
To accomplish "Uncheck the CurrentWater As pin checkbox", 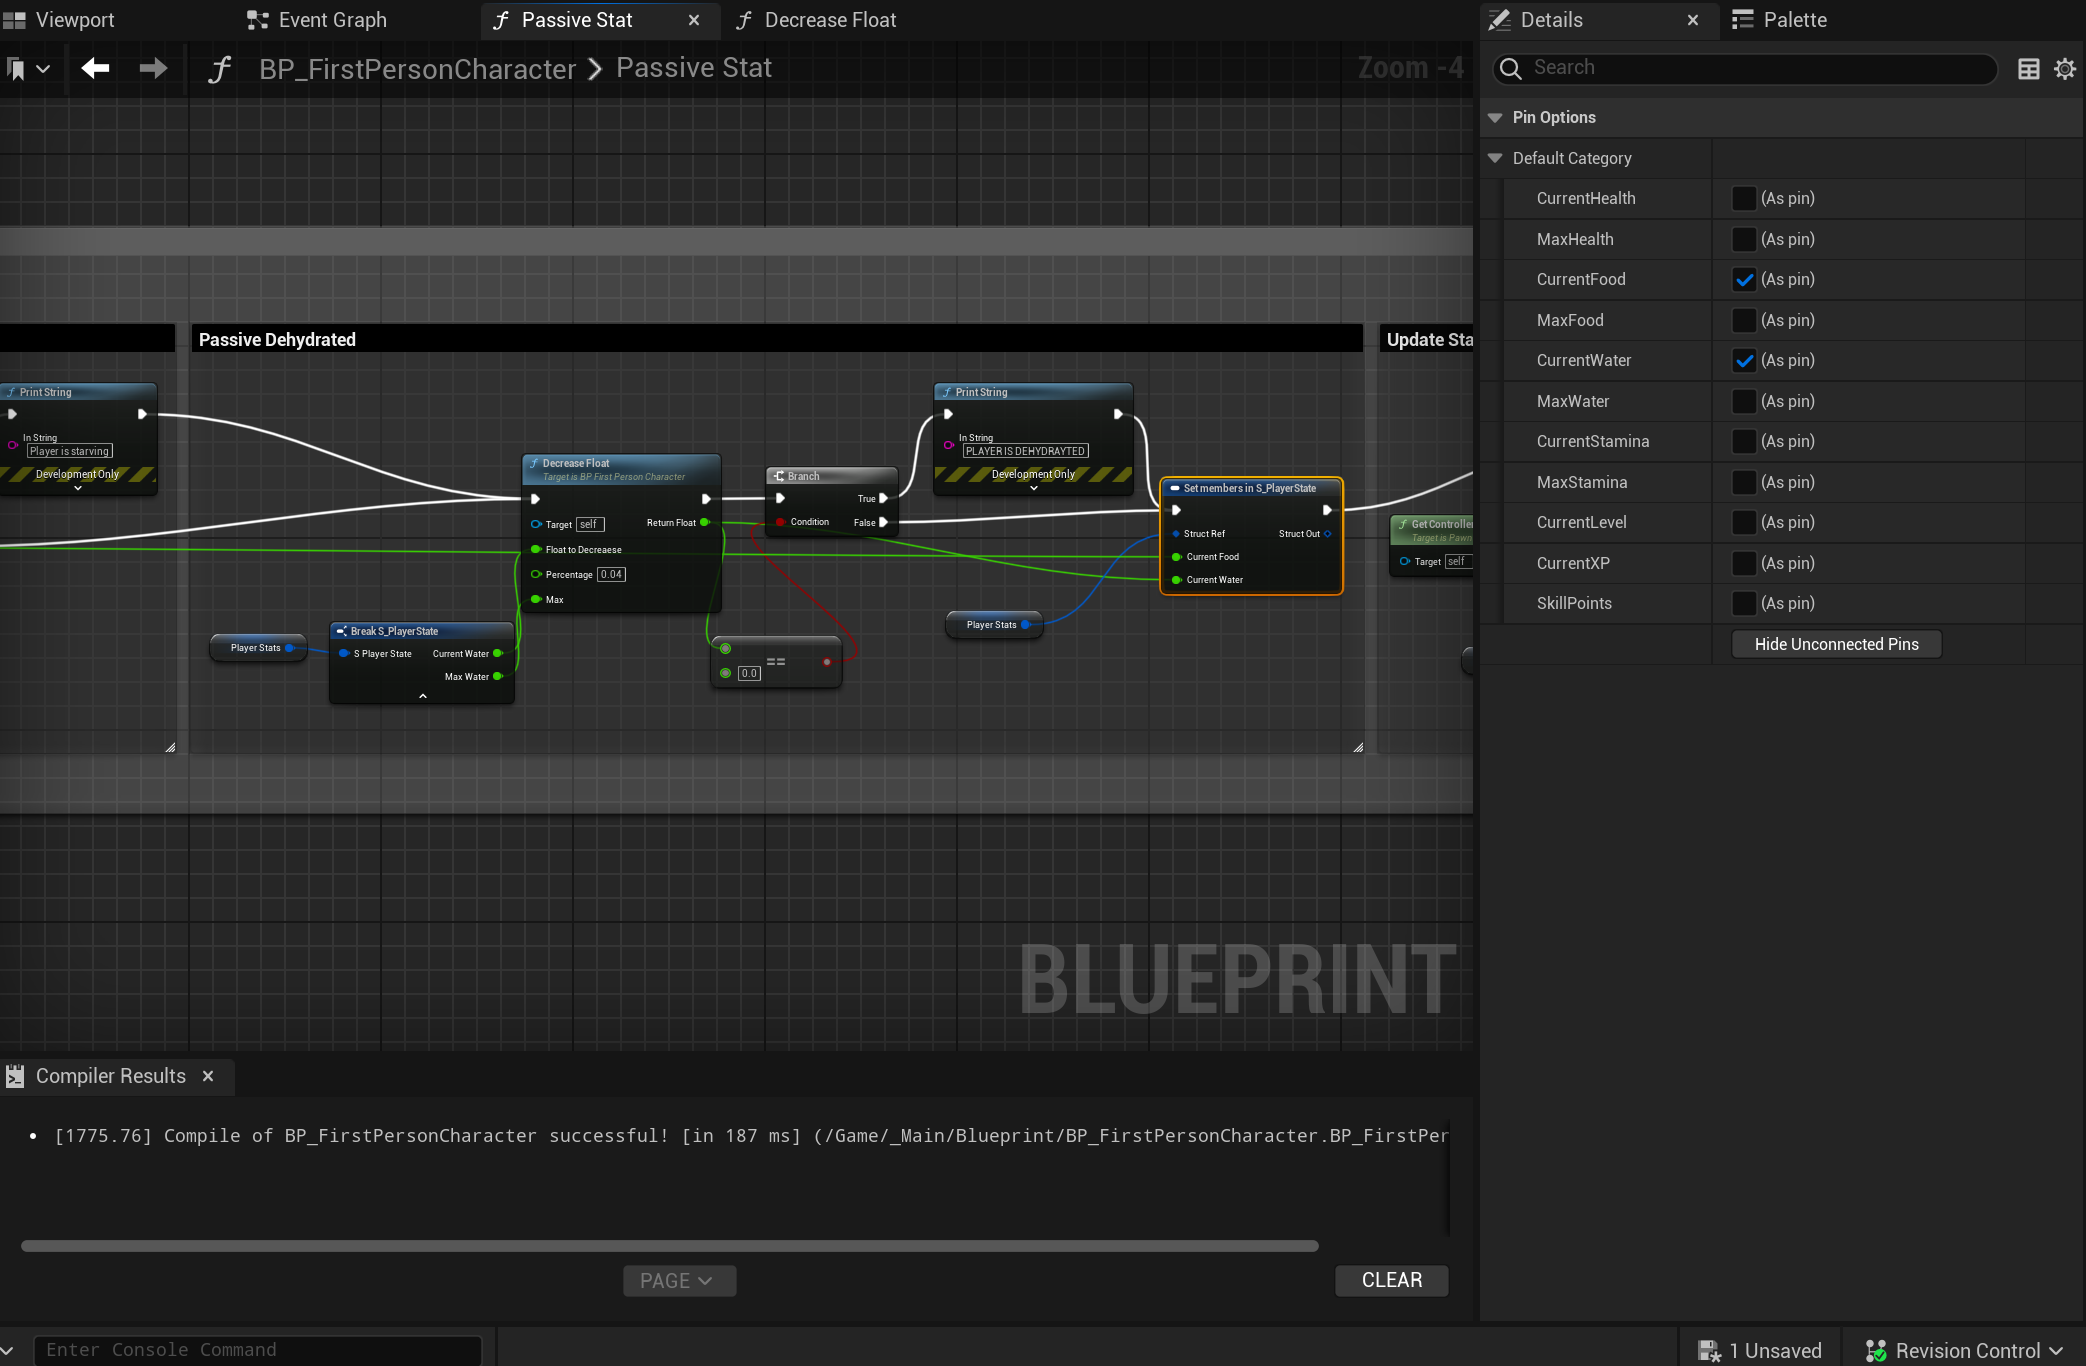I will [1743, 361].
